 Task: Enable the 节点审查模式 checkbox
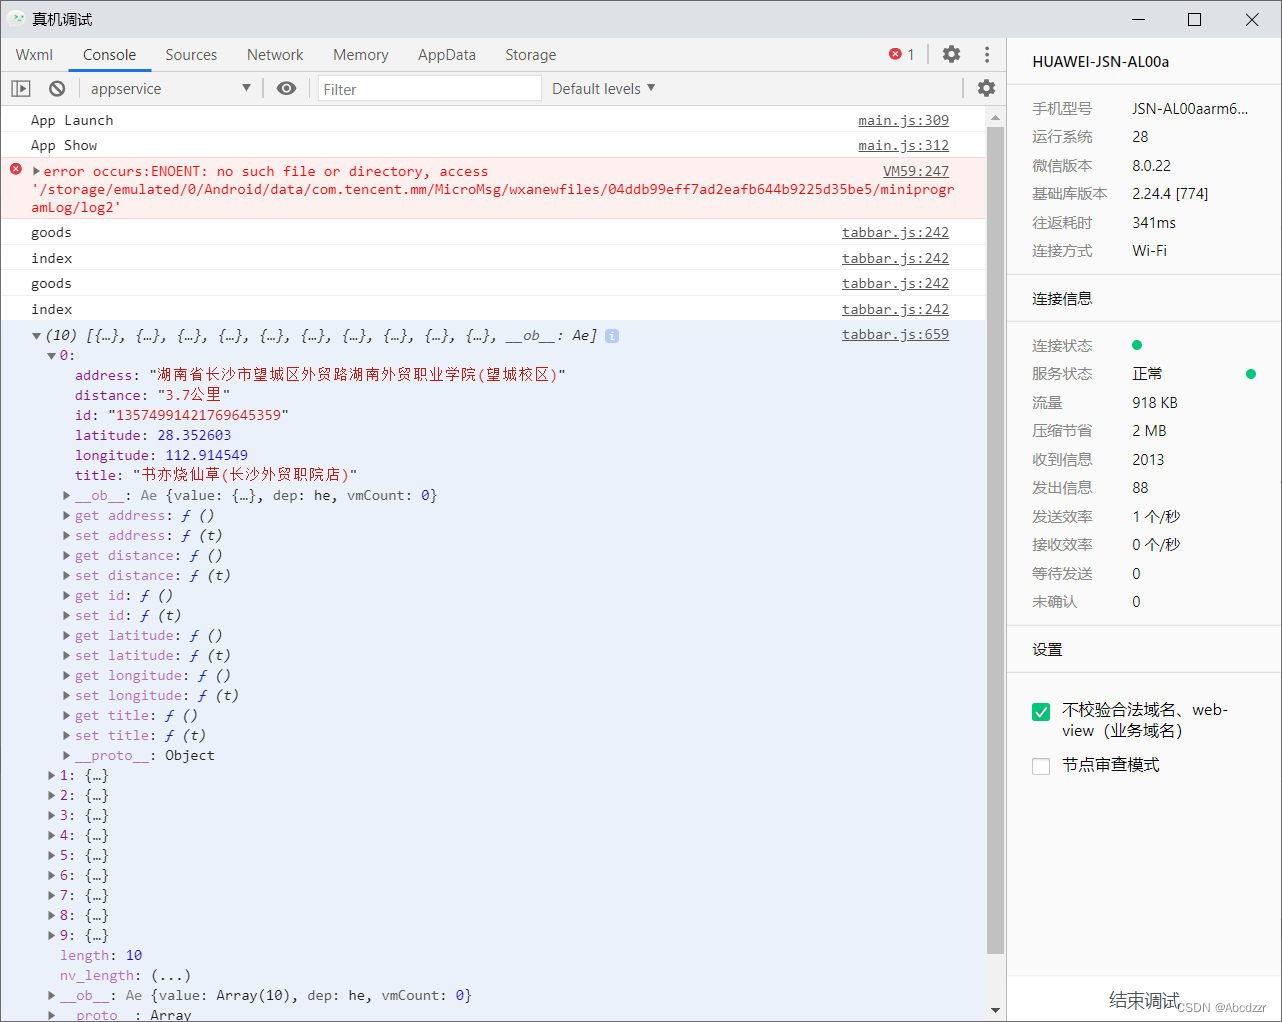click(x=1041, y=766)
